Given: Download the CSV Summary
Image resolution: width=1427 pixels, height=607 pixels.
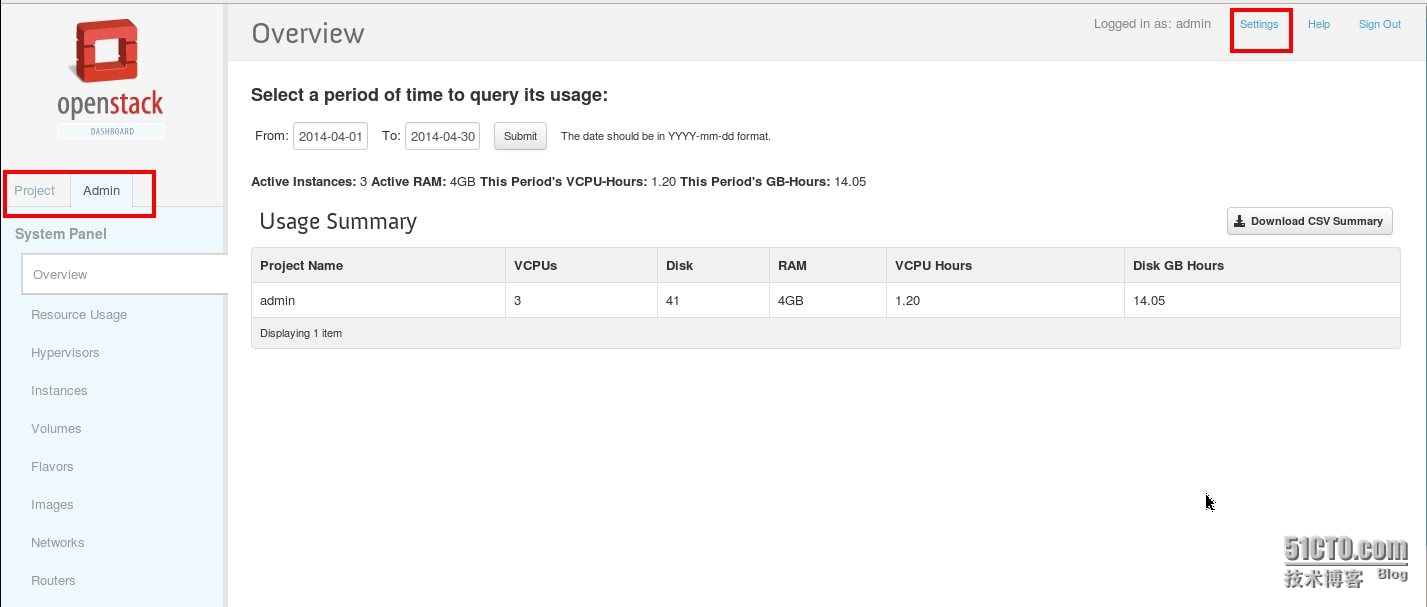Looking at the screenshot, I should [1310, 221].
